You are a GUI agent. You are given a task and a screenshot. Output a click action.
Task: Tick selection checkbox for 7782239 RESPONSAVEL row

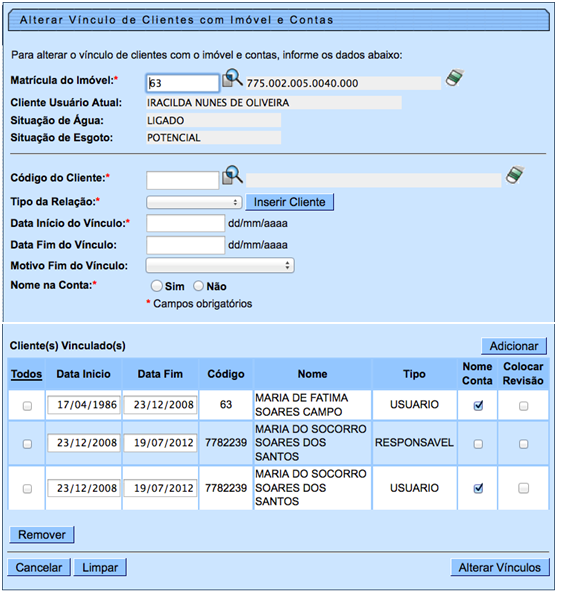(x=27, y=444)
